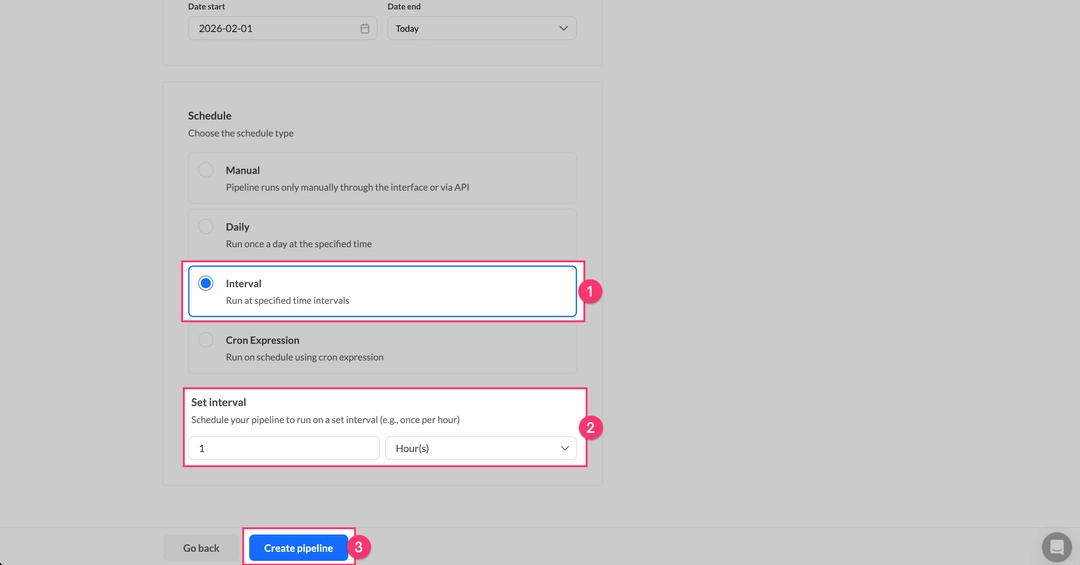Click the Create pipeline button
The image size is (1080, 565).
coord(298,548)
